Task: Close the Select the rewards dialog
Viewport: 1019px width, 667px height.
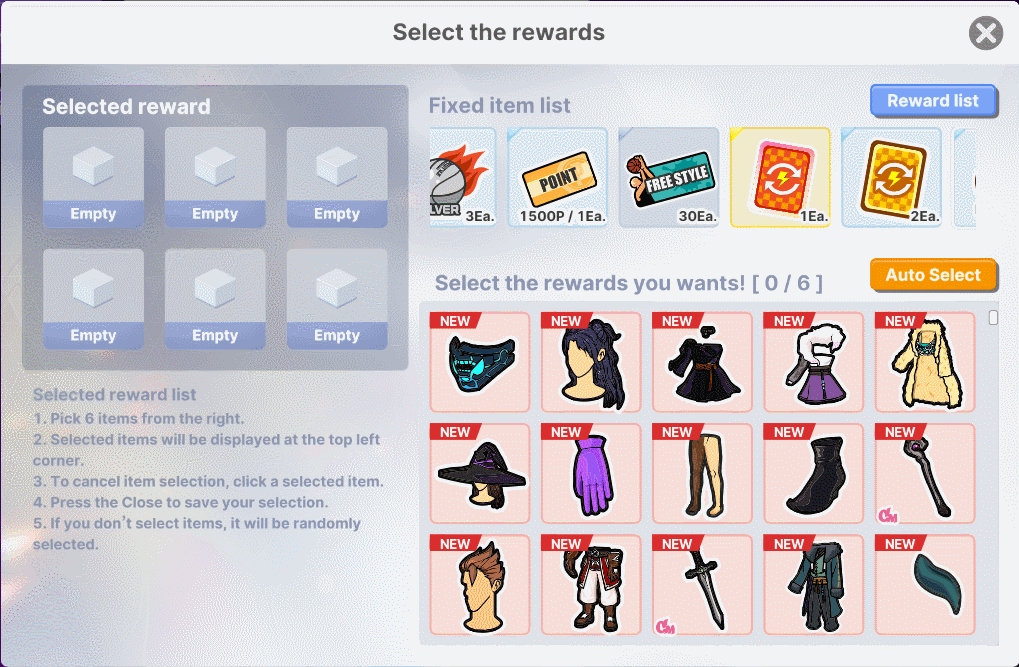Action: [x=986, y=33]
